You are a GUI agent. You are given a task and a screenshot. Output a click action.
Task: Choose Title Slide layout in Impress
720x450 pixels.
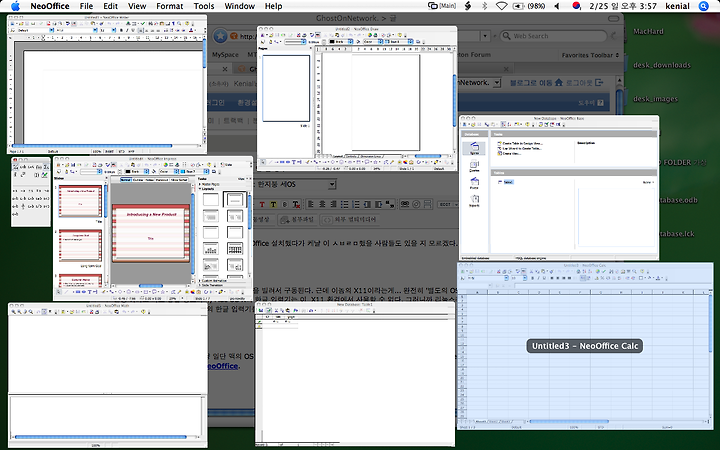[235, 199]
